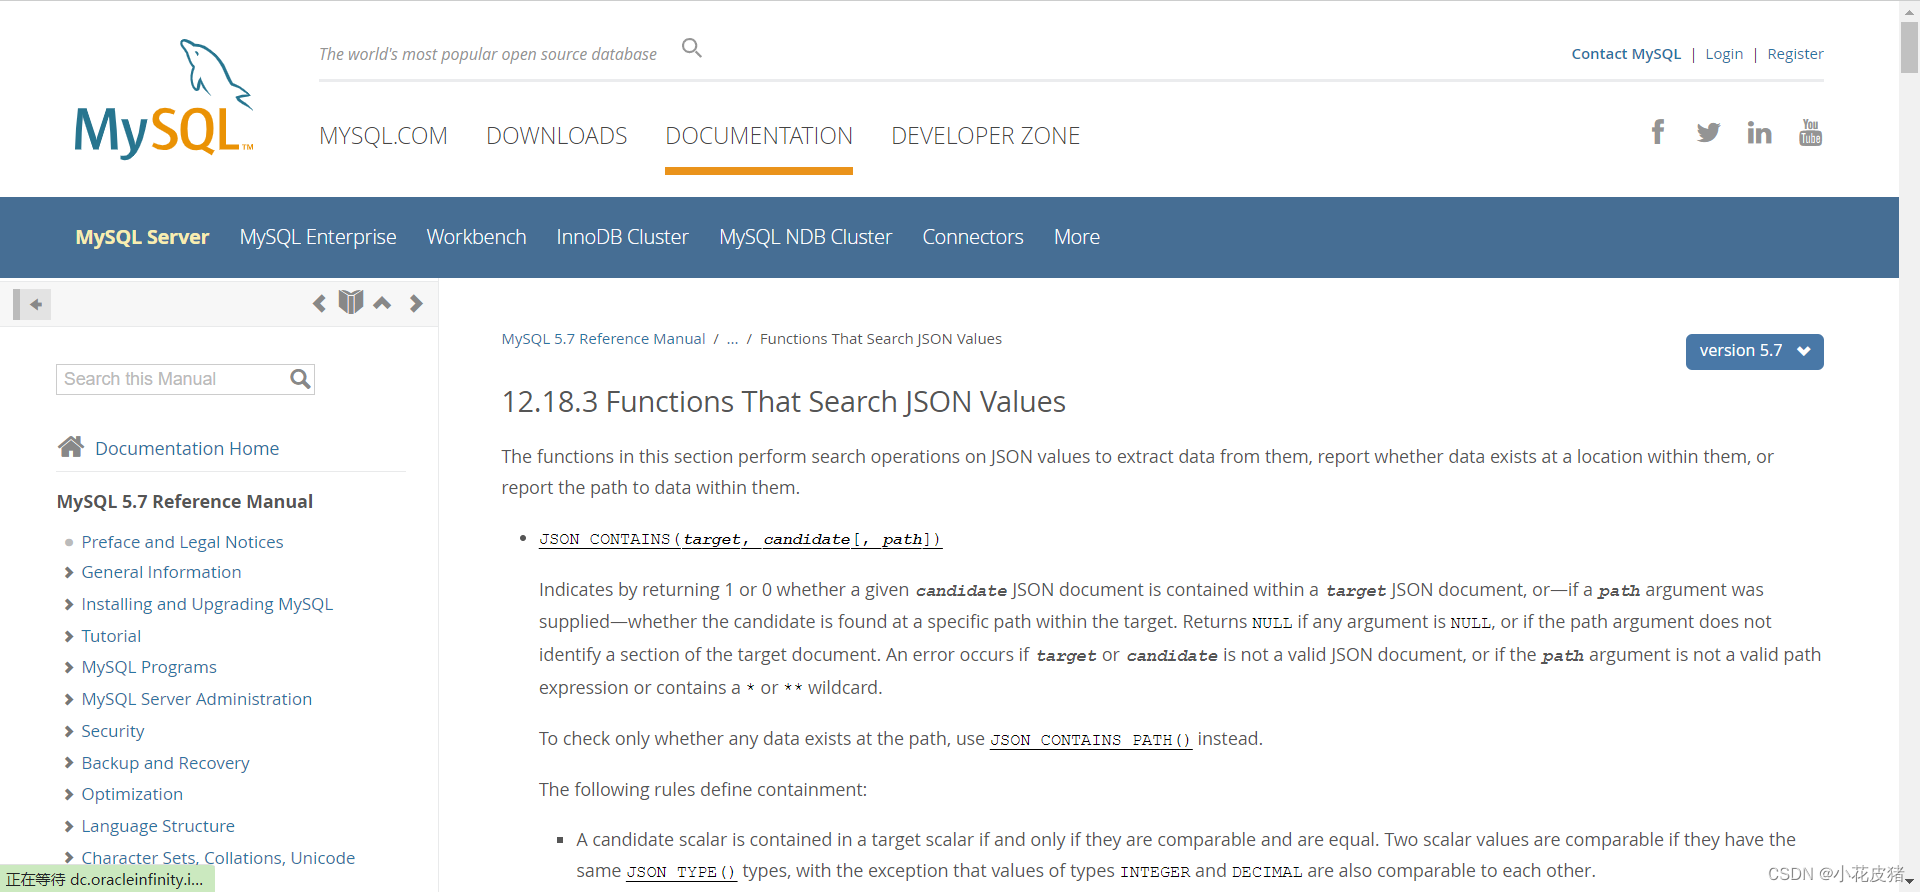Viewport: 1920px width, 892px height.
Task: Collapse the sidebar with the arrow button
Action: (32, 304)
